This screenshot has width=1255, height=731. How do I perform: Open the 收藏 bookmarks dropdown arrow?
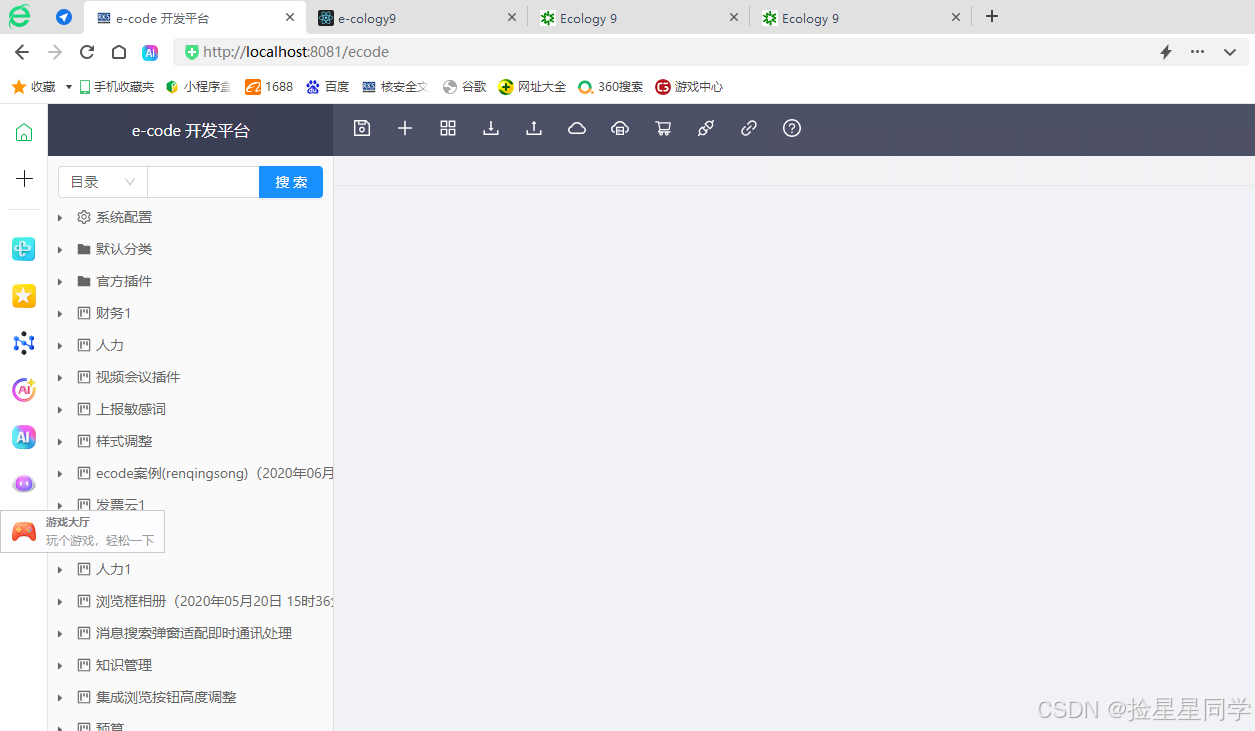69,87
